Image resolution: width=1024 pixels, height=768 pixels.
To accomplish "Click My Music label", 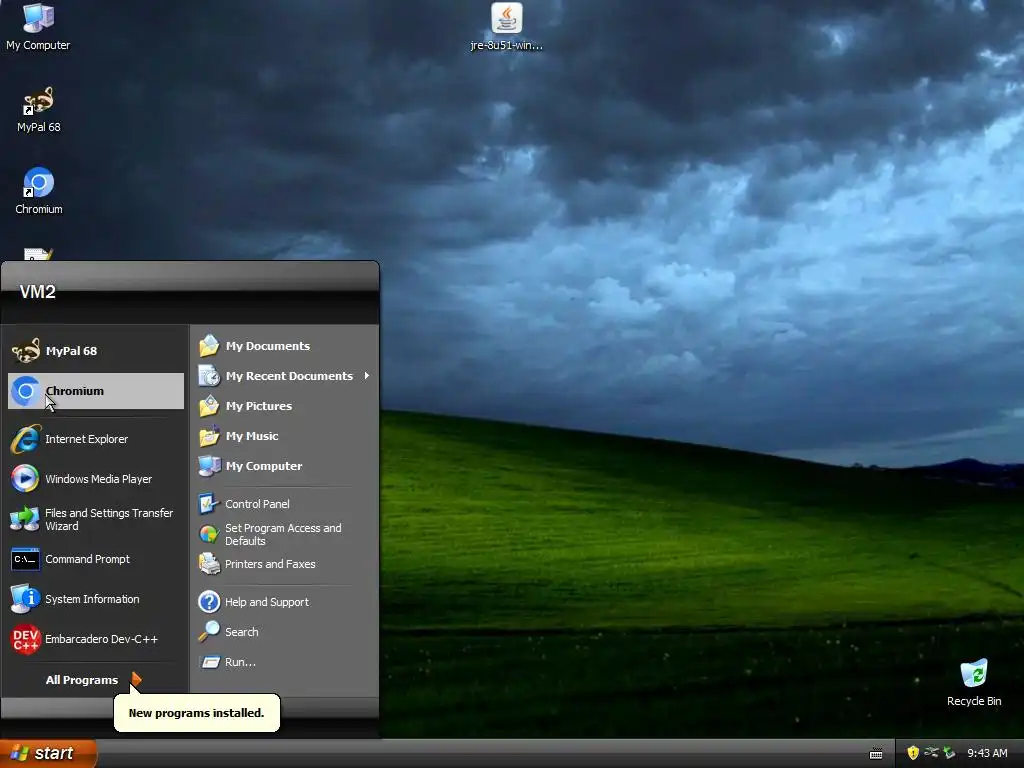I will pyautogui.click(x=252, y=436).
